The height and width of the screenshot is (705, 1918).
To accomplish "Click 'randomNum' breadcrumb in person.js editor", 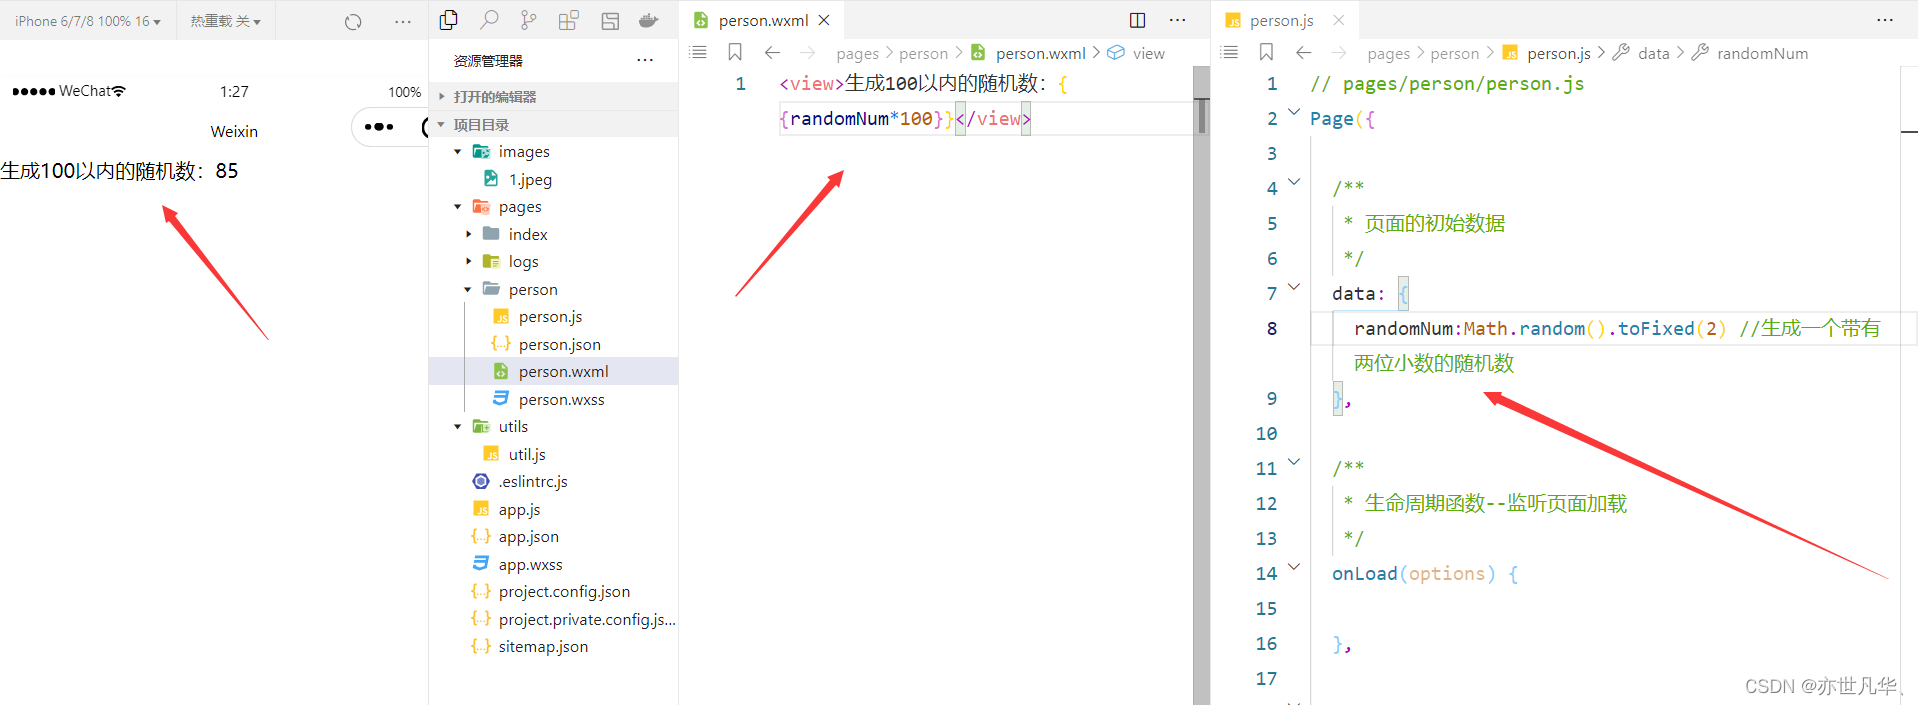I will tap(1762, 53).
